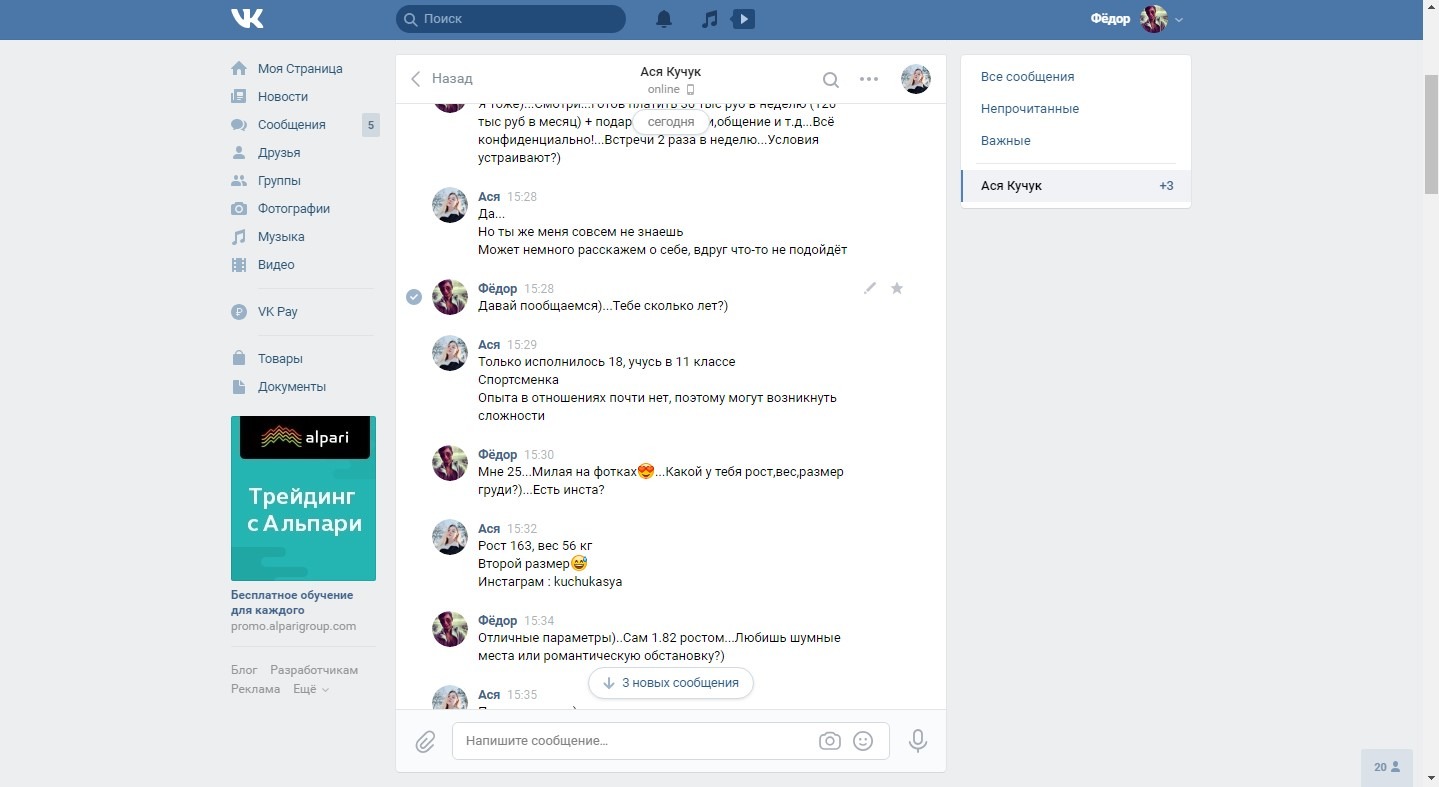Open the conversation actions three-dot menu
Viewport: 1439px width, 787px height.
pos(869,80)
